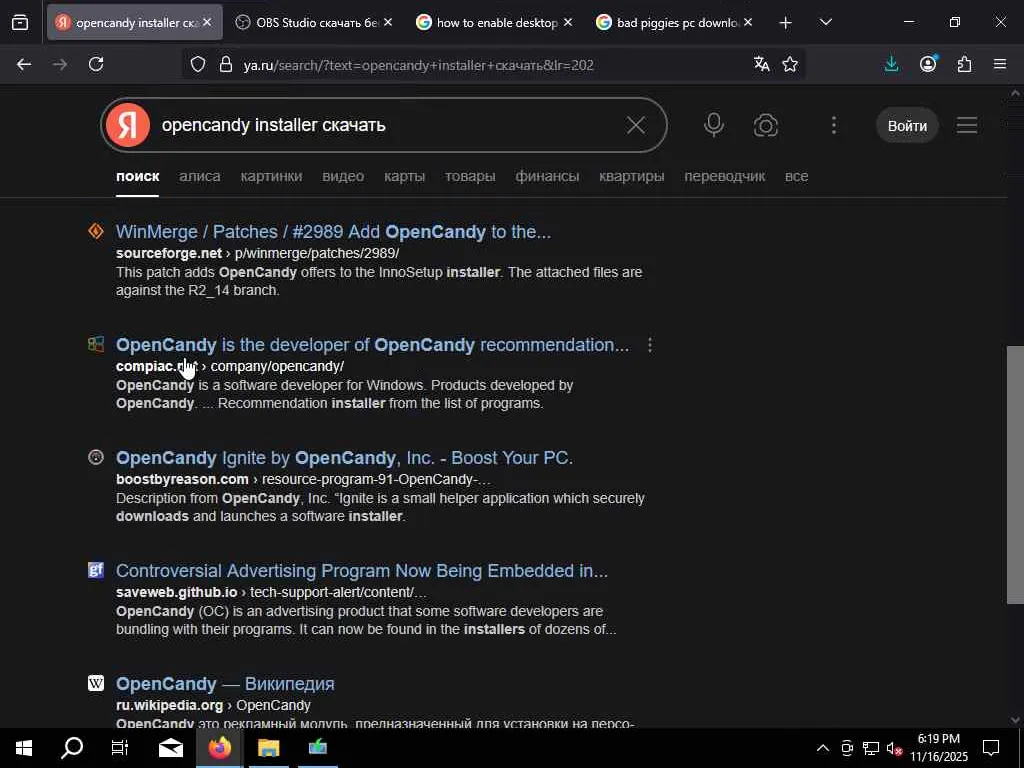Open tracking protection shield icon

198,64
